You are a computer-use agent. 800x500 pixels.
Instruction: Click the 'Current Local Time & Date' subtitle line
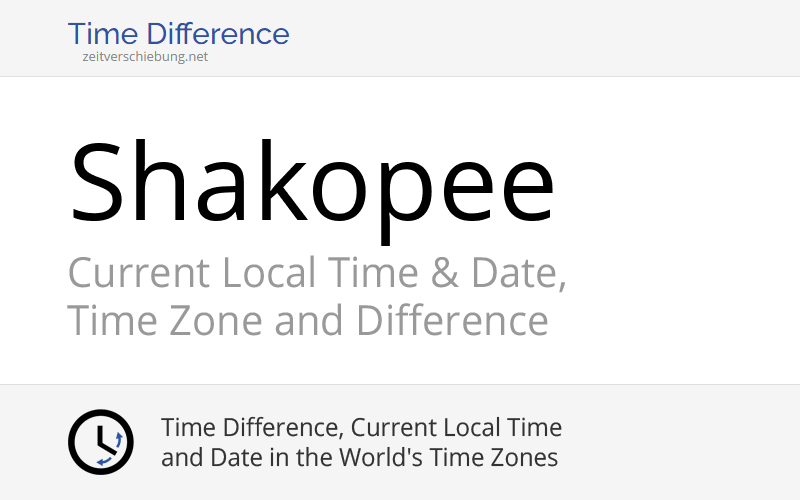pyautogui.click(x=317, y=273)
